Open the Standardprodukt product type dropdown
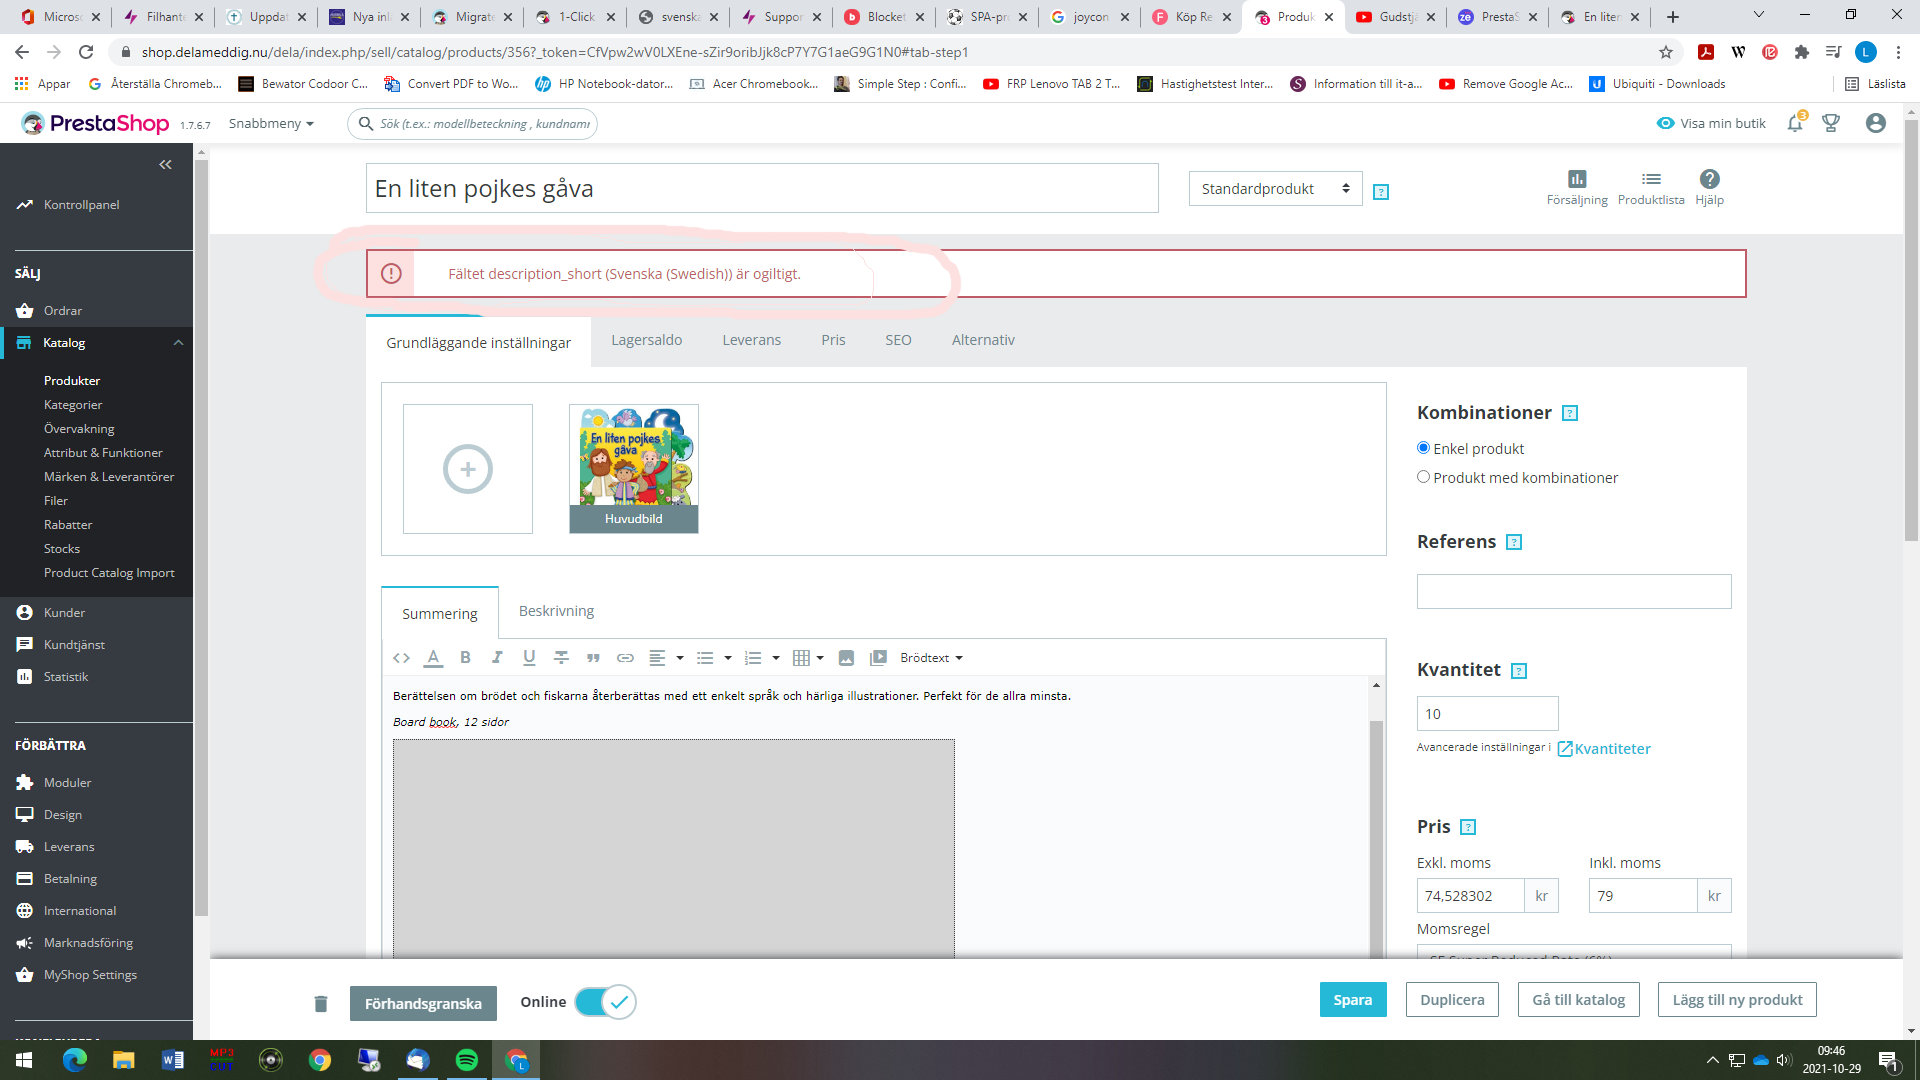Image resolution: width=1920 pixels, height=1080 pixels. pyautogui.click(x=1275, y=189)
